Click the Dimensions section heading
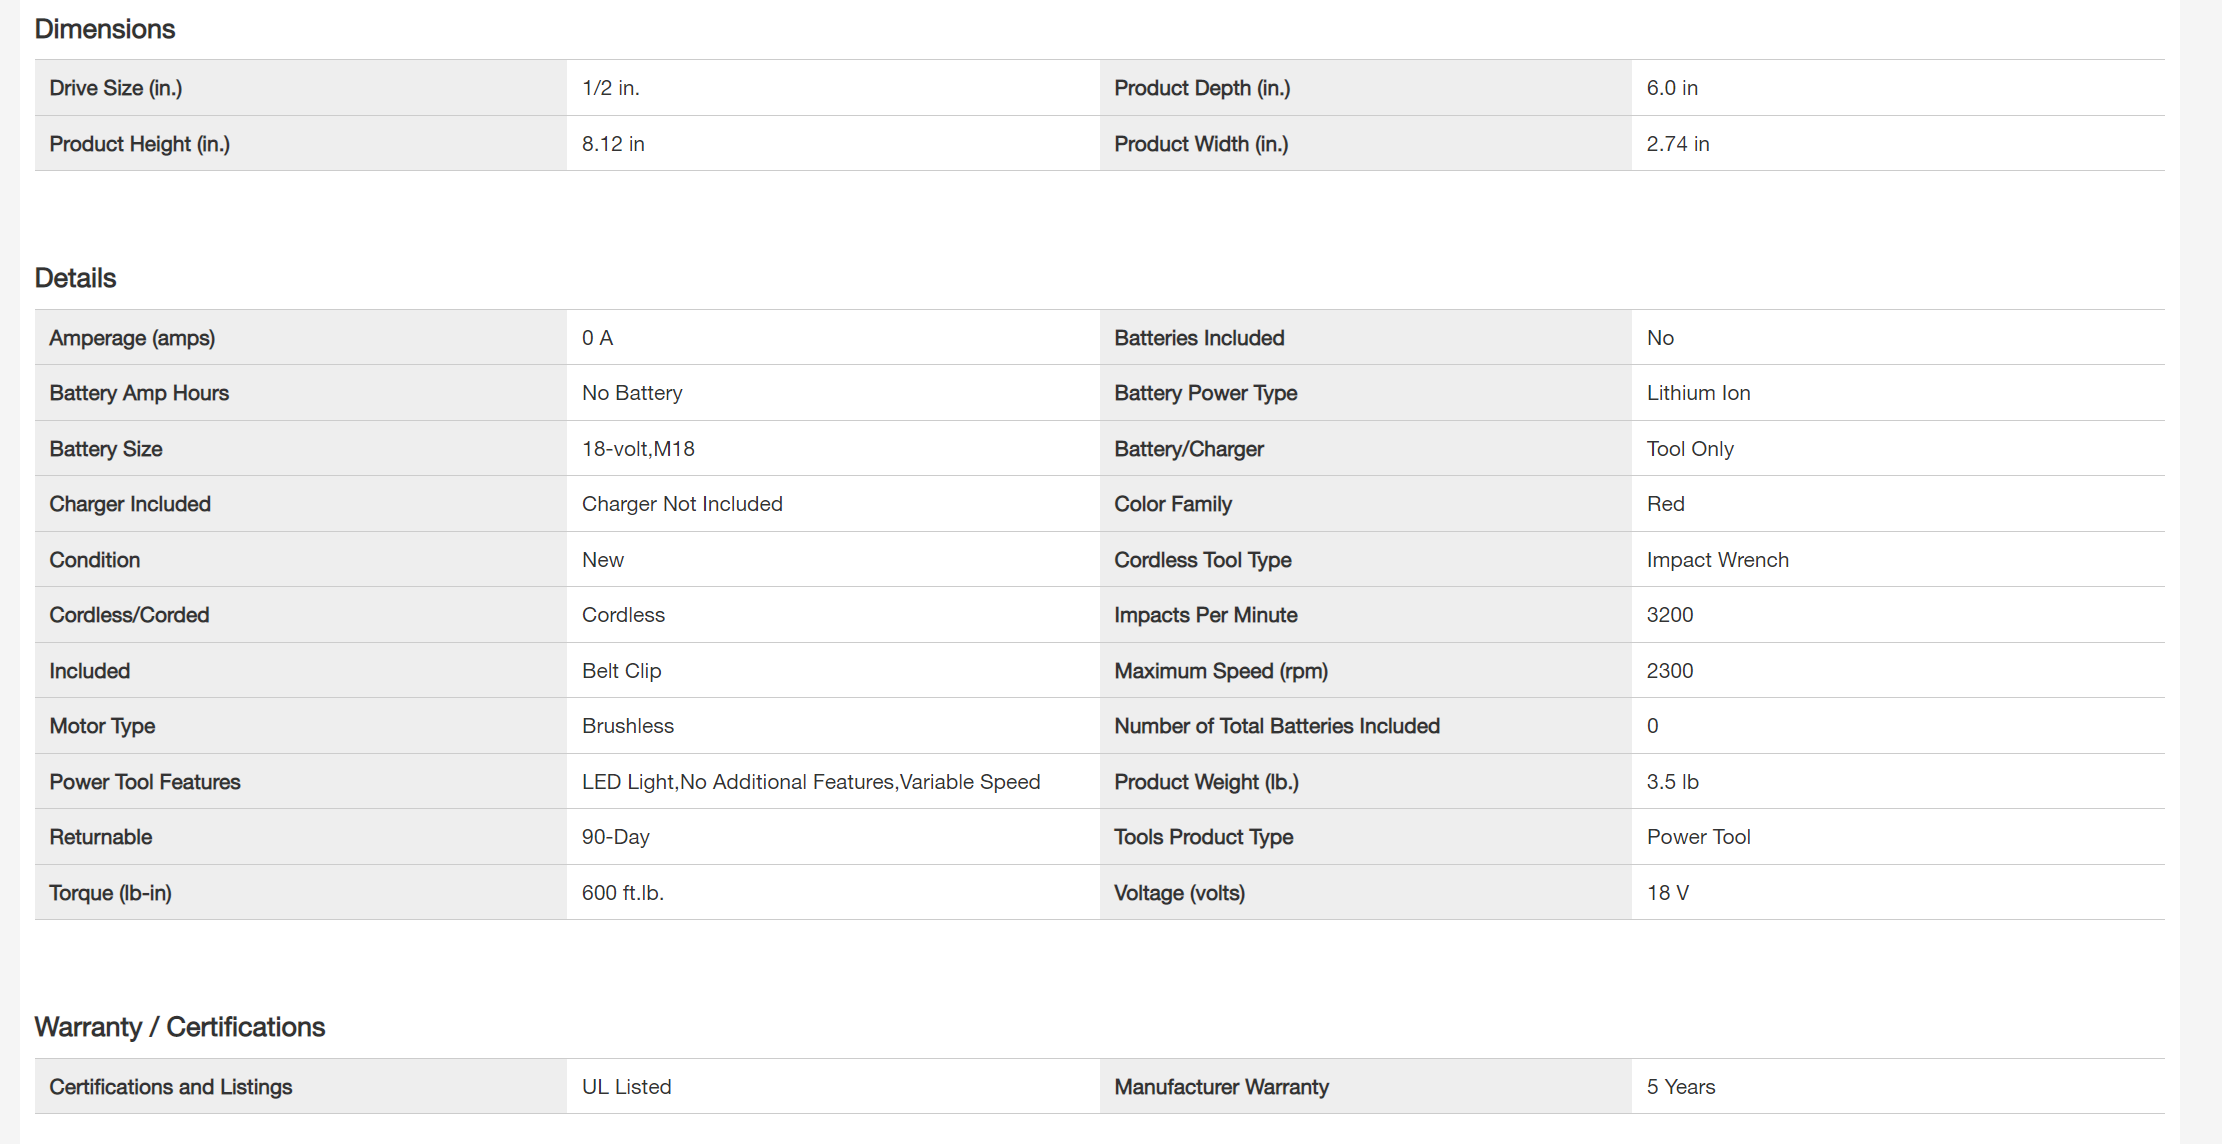The width and height of the screenshot is (2222, 1144). tap(105, 29)
